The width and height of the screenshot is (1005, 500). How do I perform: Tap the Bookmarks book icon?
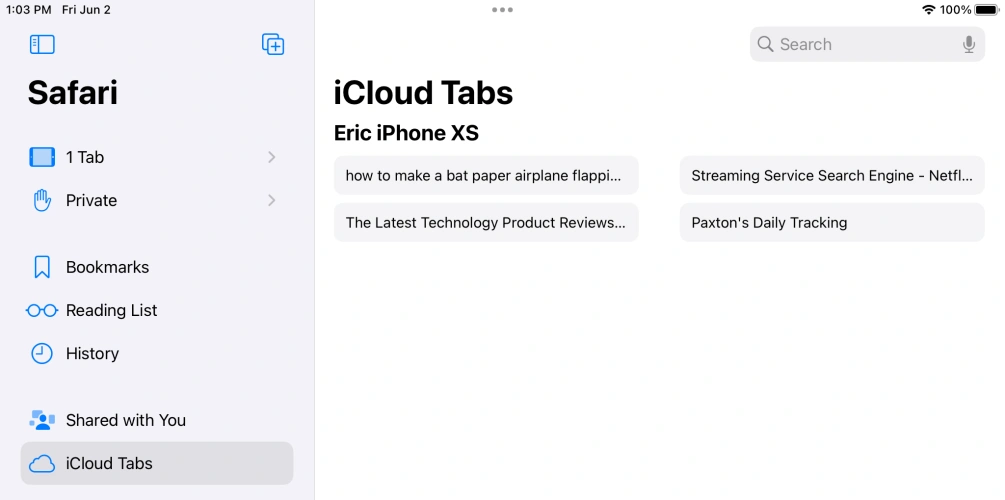pos(42,267)
